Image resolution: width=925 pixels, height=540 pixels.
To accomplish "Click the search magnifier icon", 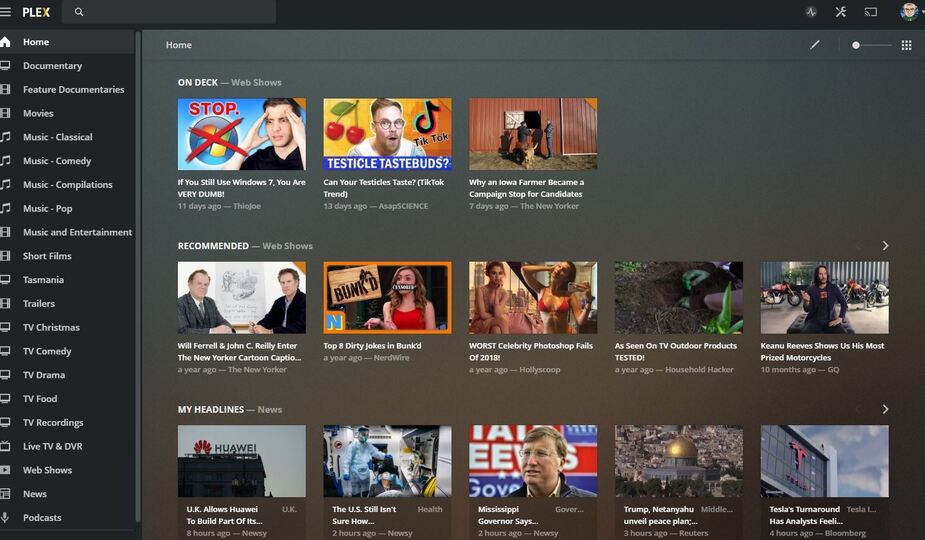I will (79, 12).
